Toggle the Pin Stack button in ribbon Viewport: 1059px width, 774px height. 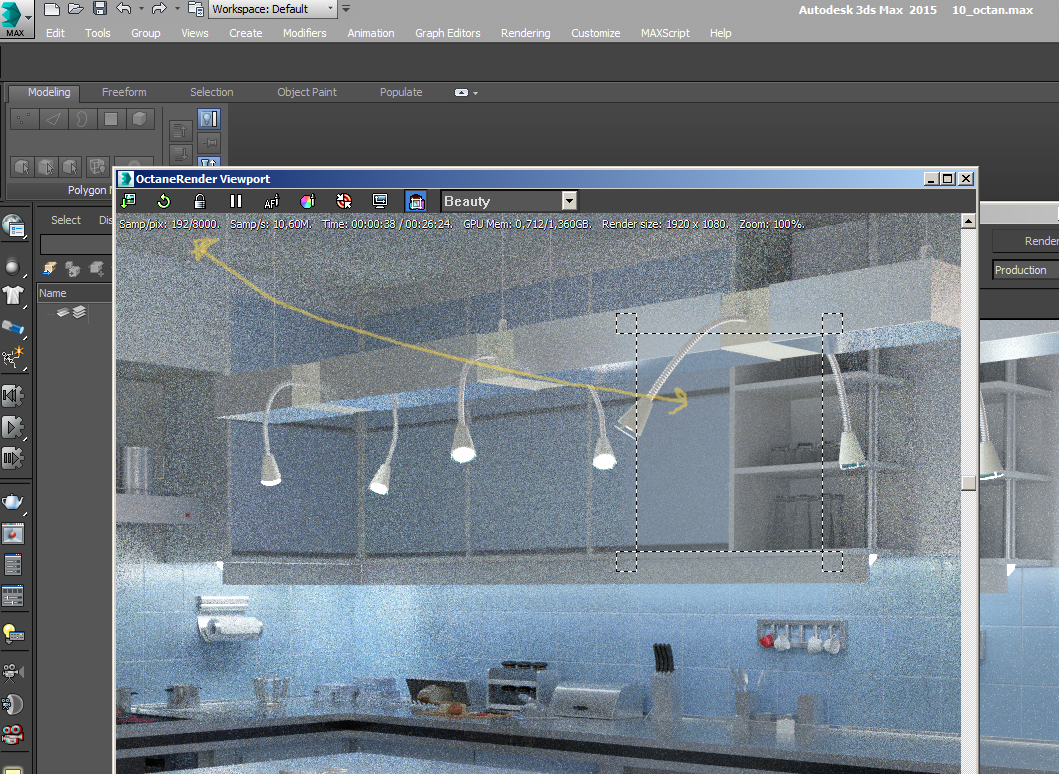coord(209,143)
